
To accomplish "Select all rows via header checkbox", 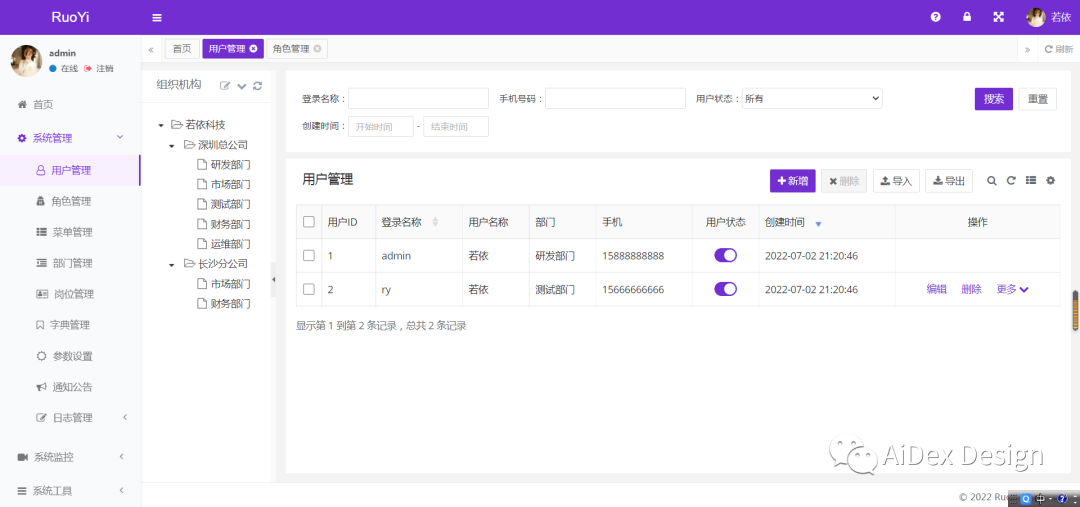I will coord(309,222).
